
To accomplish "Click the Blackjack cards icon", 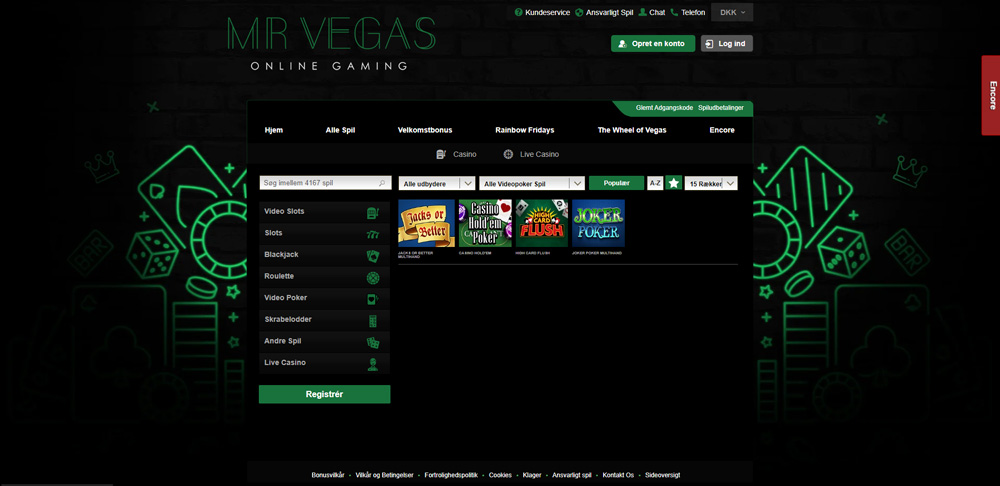I will [373, 256].
